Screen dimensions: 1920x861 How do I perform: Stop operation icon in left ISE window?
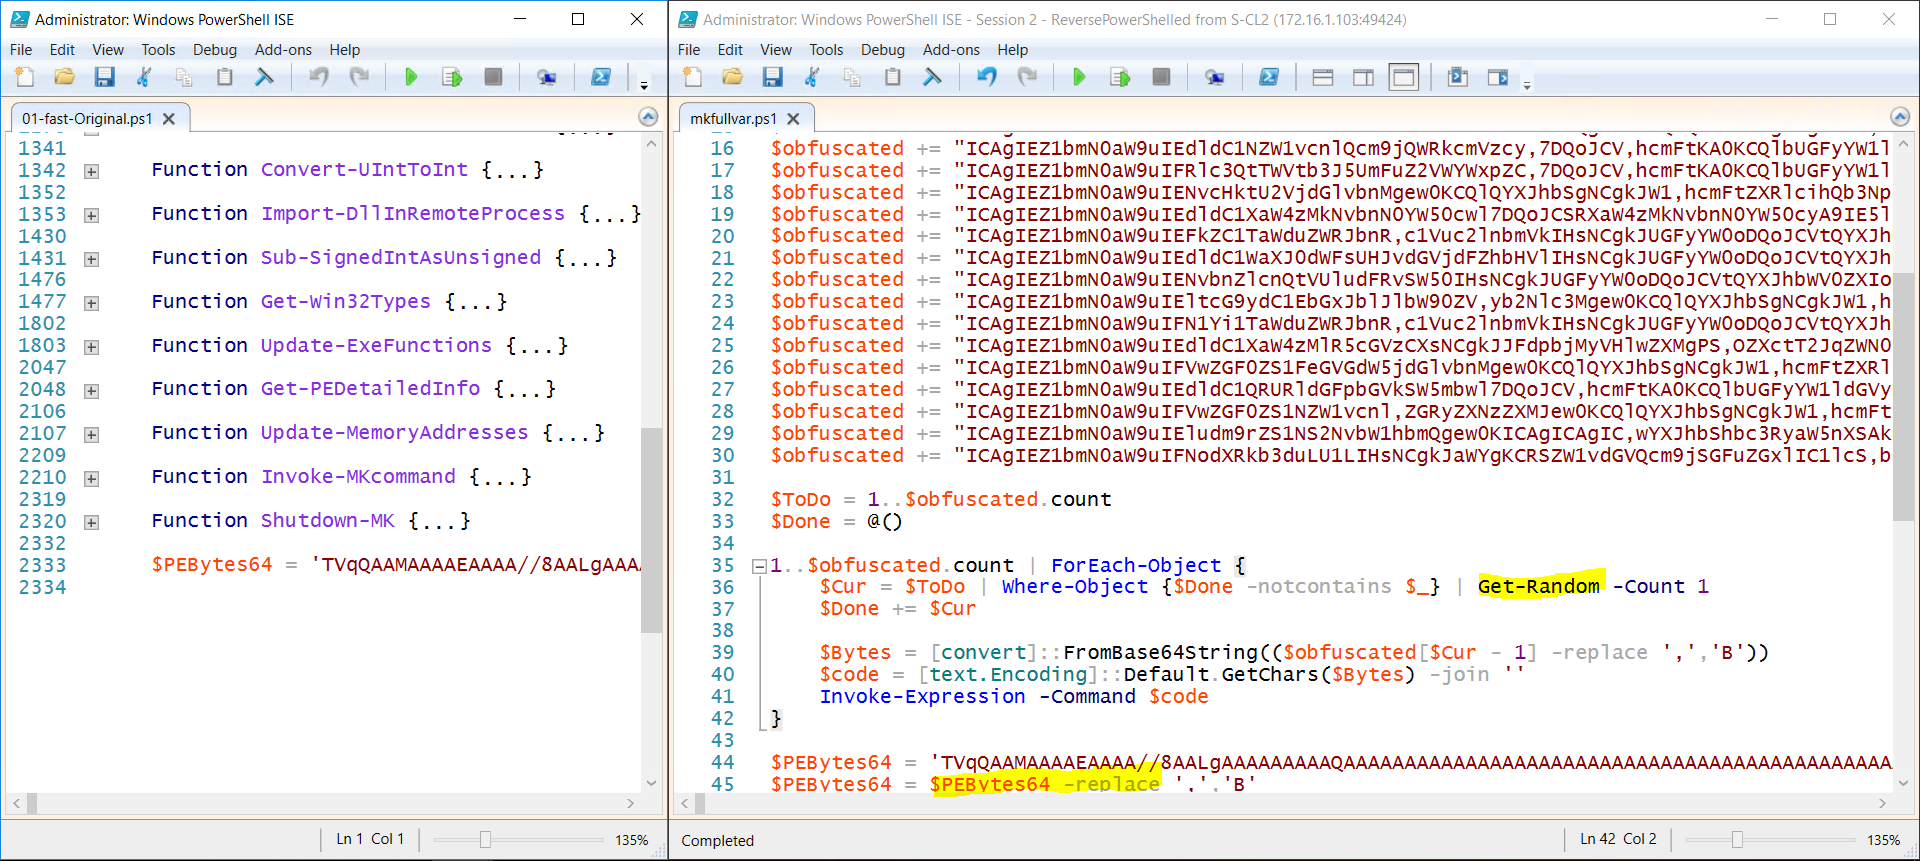point(493,77)
